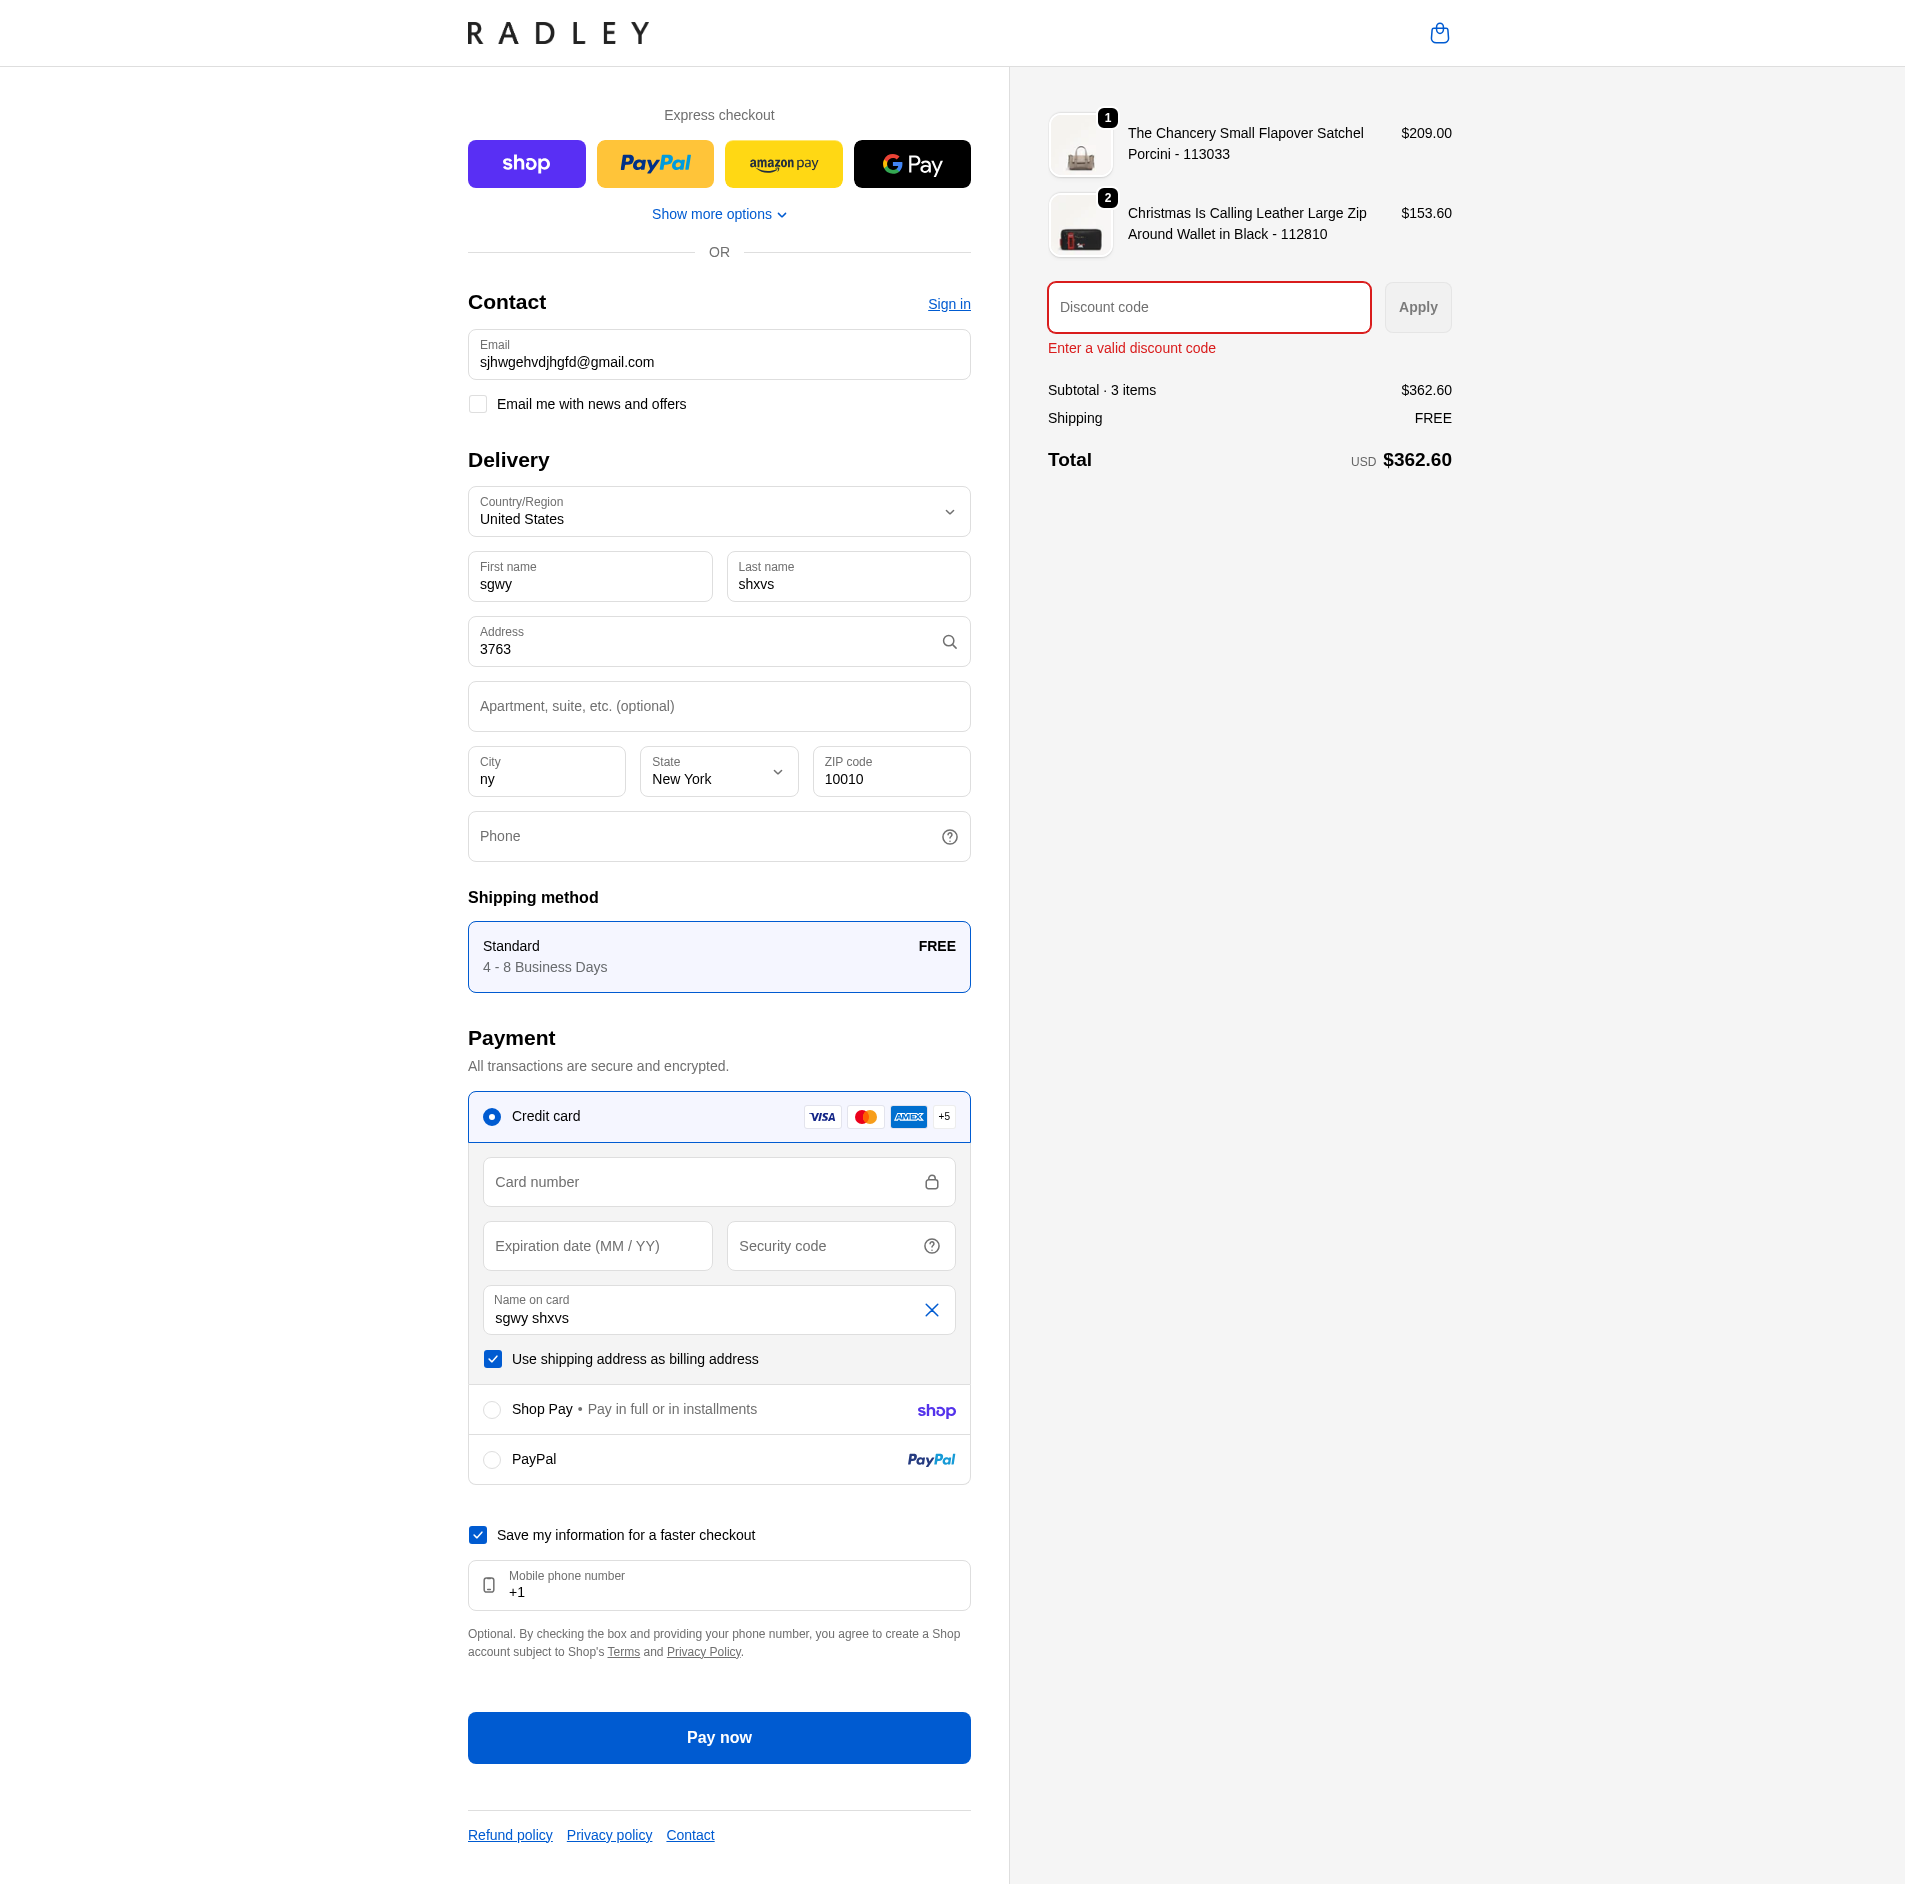This screenshot has width=1905, height=1884.
Task: Choose the Shop Pay payment option
Action: [x=492, y=1410]
